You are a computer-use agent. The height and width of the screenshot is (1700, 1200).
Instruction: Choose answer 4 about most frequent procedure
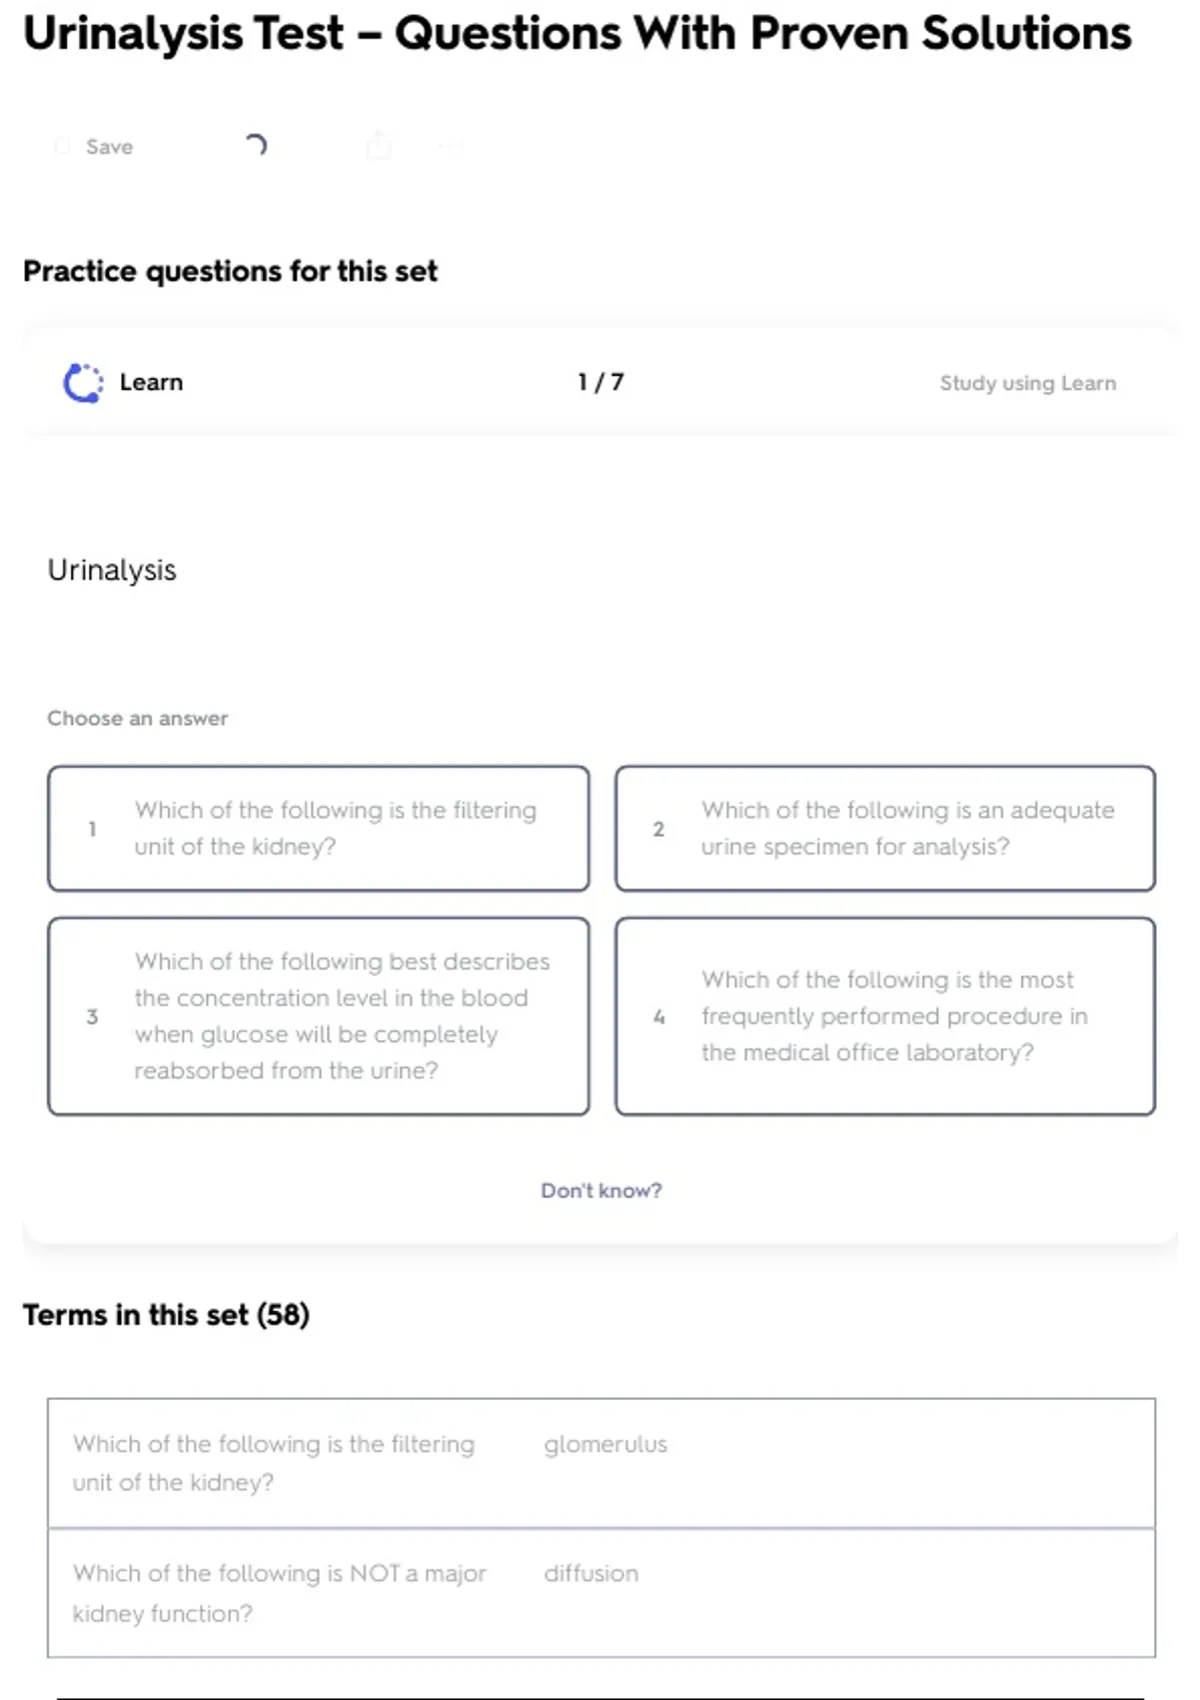885,1016
